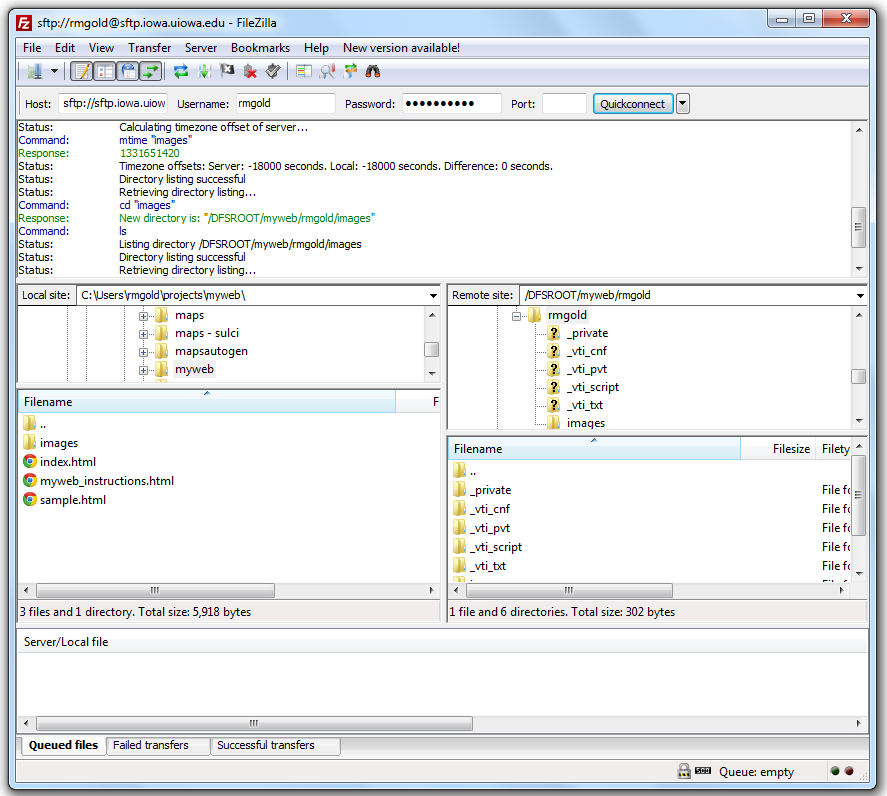Toggle directory comparison

(x=327, y=71)
